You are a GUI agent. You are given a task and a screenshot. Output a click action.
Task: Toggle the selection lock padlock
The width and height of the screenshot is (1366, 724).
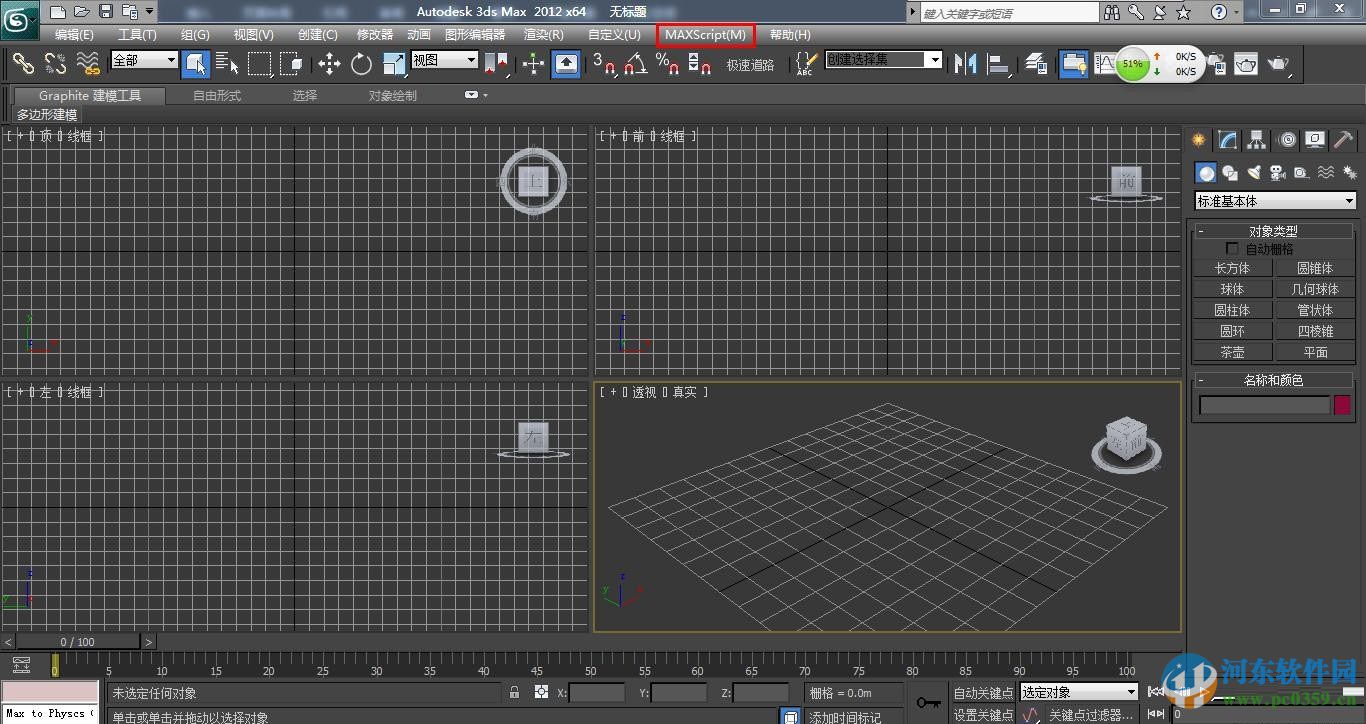tap(514, 692)
